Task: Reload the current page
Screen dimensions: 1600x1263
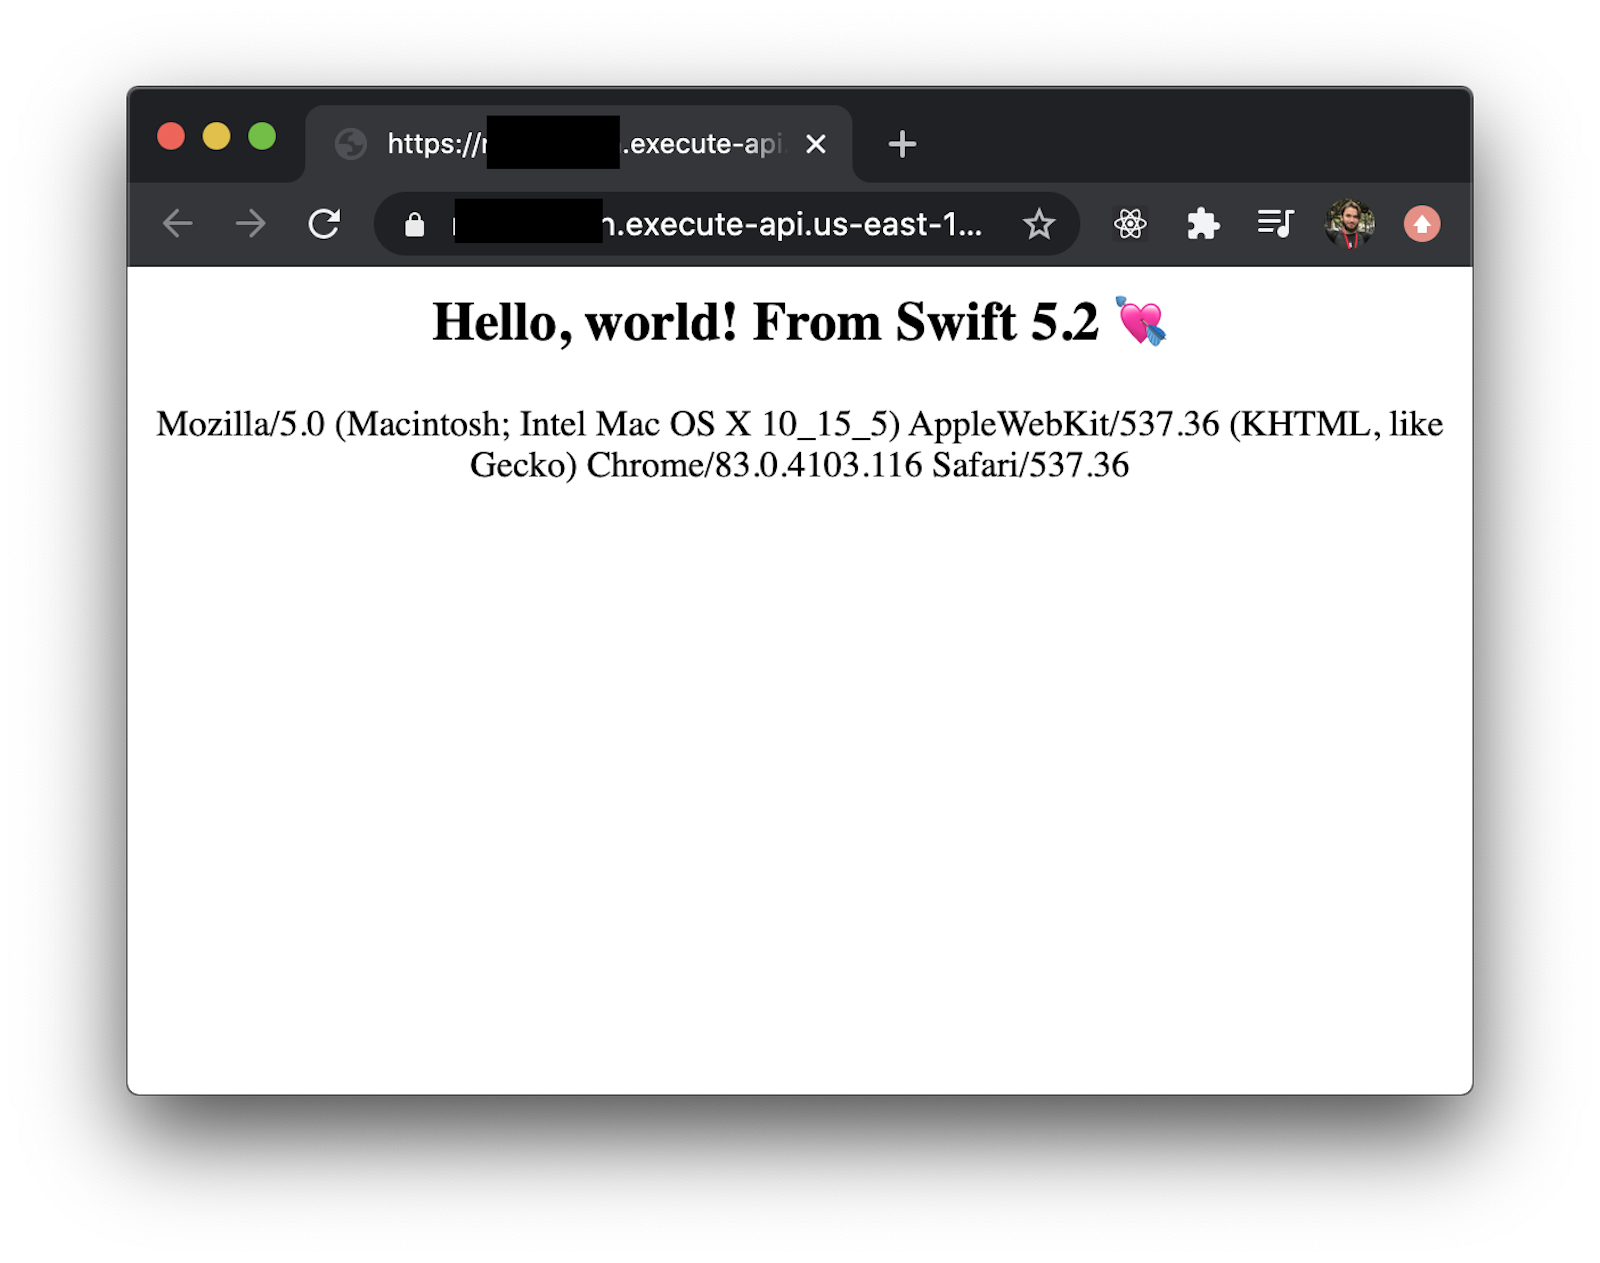Action: [x=324, y=223]
